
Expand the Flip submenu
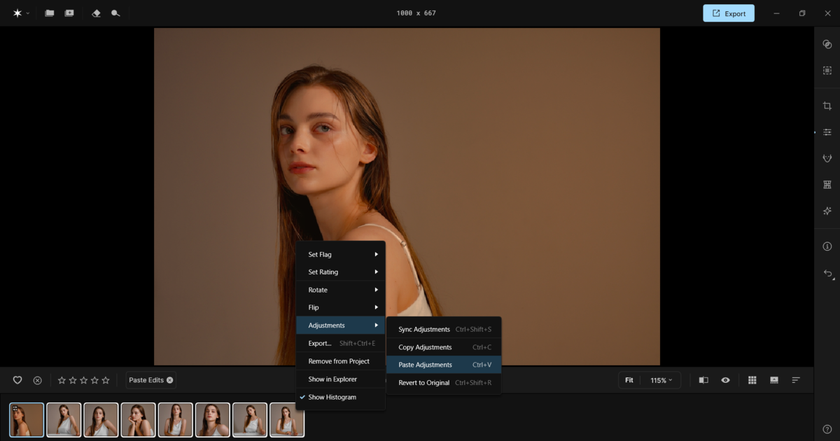point(340,308)
